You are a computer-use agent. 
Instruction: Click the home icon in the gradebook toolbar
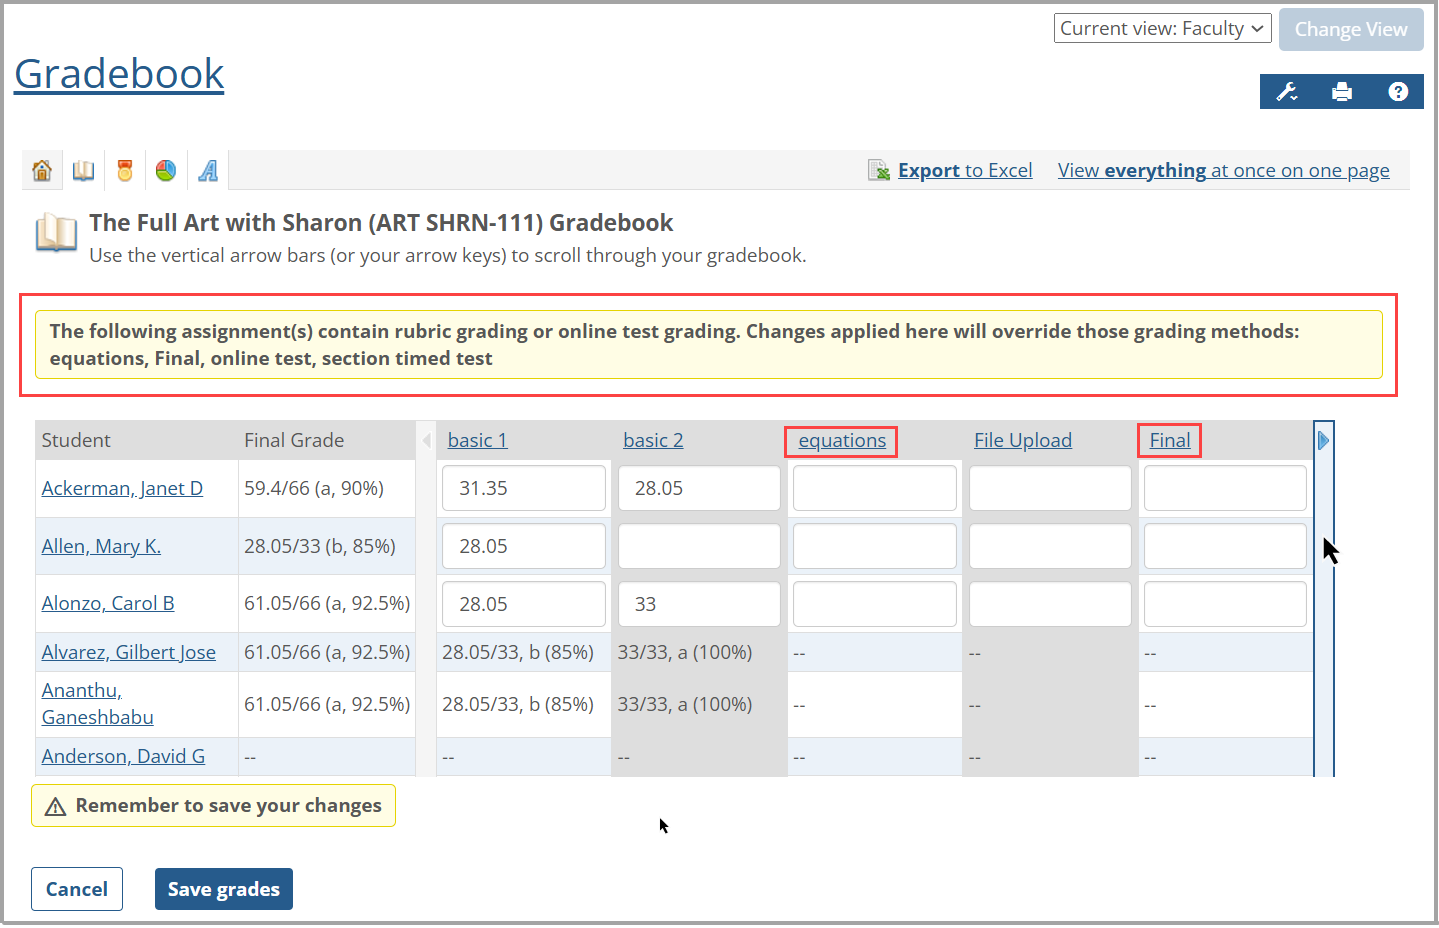coord(41,169)
